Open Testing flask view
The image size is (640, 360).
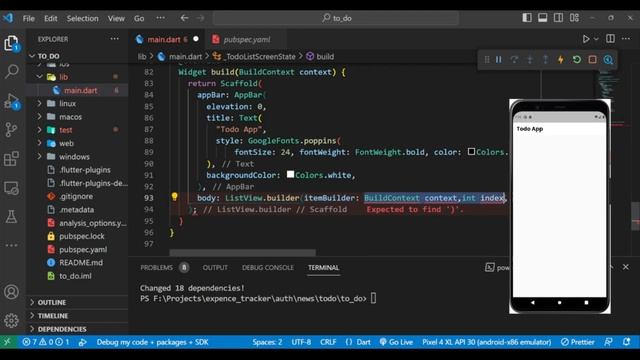point(11,217)
